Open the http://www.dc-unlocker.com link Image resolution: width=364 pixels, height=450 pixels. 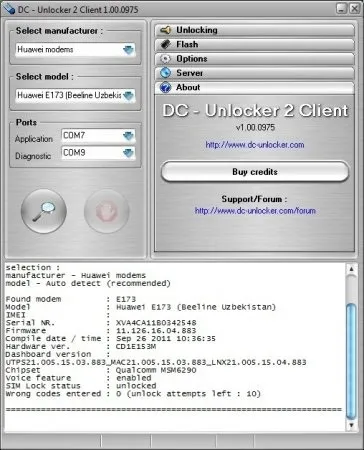(255, 145)
